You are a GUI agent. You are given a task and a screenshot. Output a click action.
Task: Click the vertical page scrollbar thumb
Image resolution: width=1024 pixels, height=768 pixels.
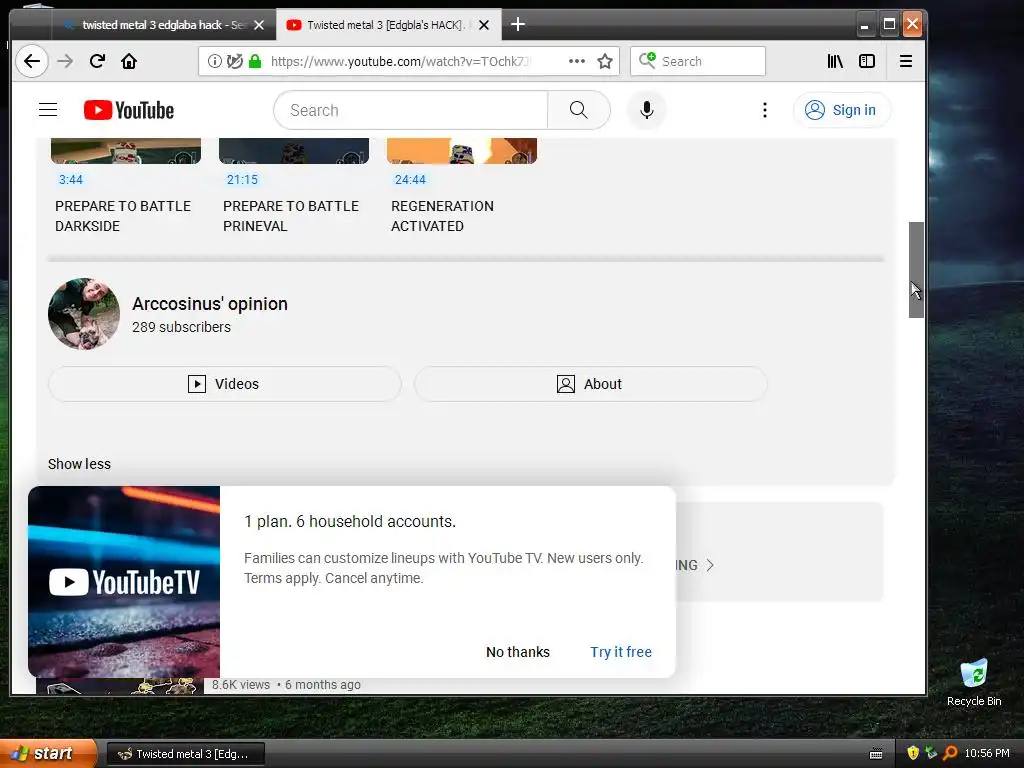coord(916,270)
